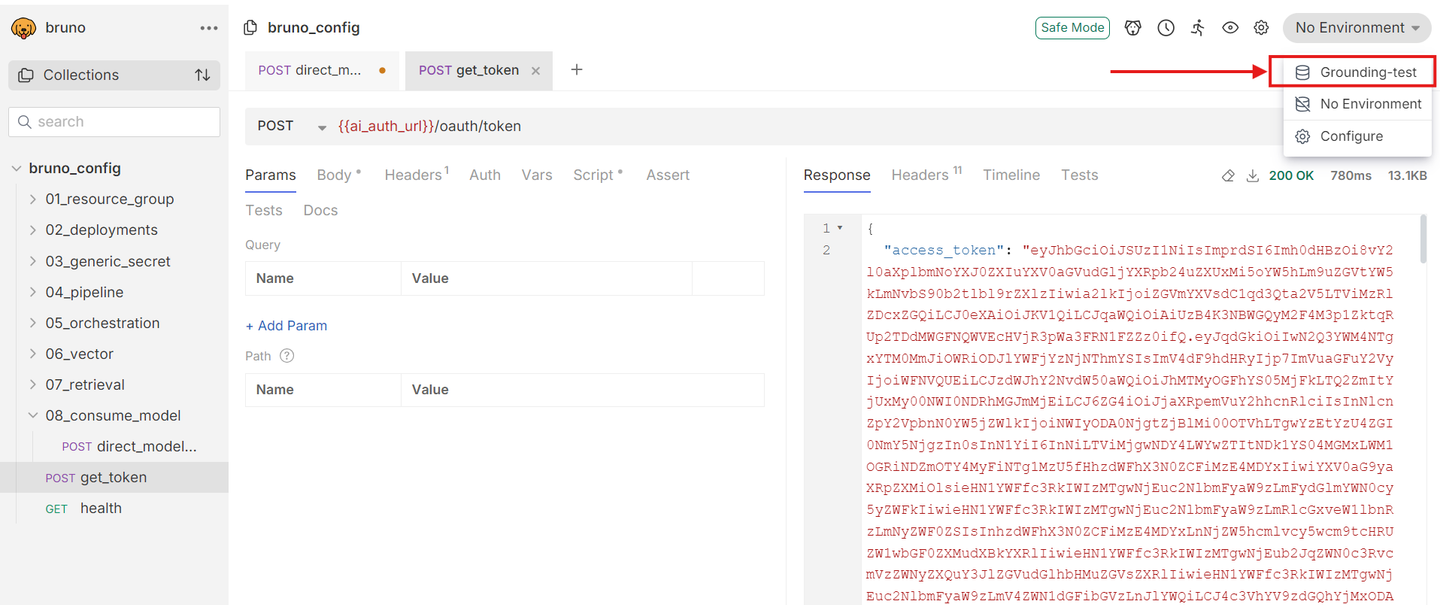
Task: Expand the 06_vector folder
Action: pos(33,354)
